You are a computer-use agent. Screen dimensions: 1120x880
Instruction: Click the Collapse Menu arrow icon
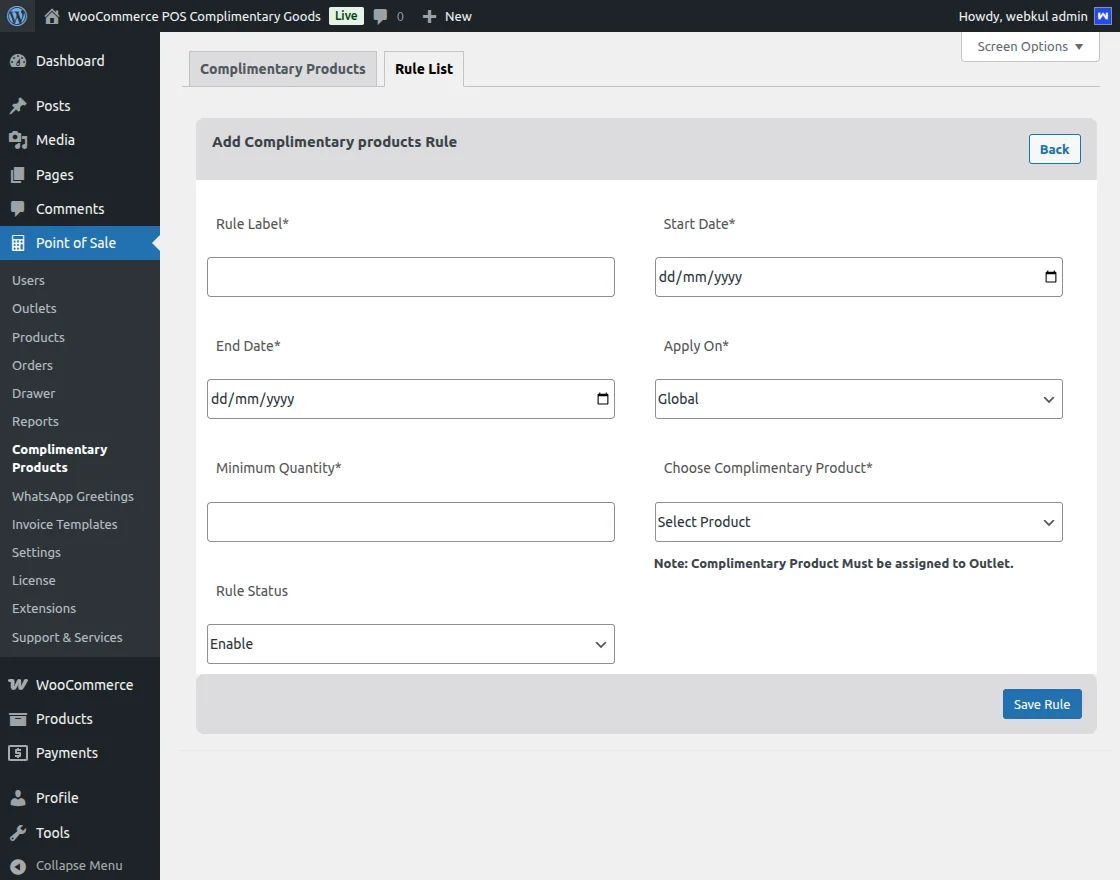(17, 865)
